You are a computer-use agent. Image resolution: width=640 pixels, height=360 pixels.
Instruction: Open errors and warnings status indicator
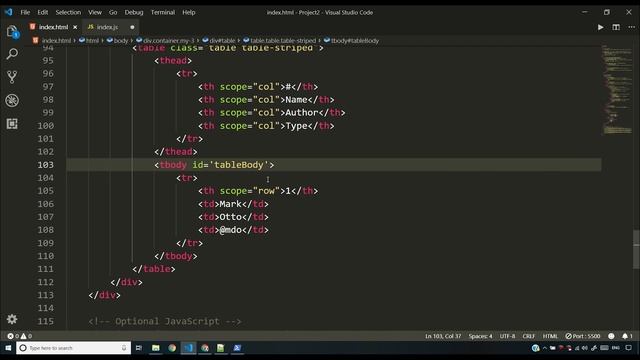point(20,336)
